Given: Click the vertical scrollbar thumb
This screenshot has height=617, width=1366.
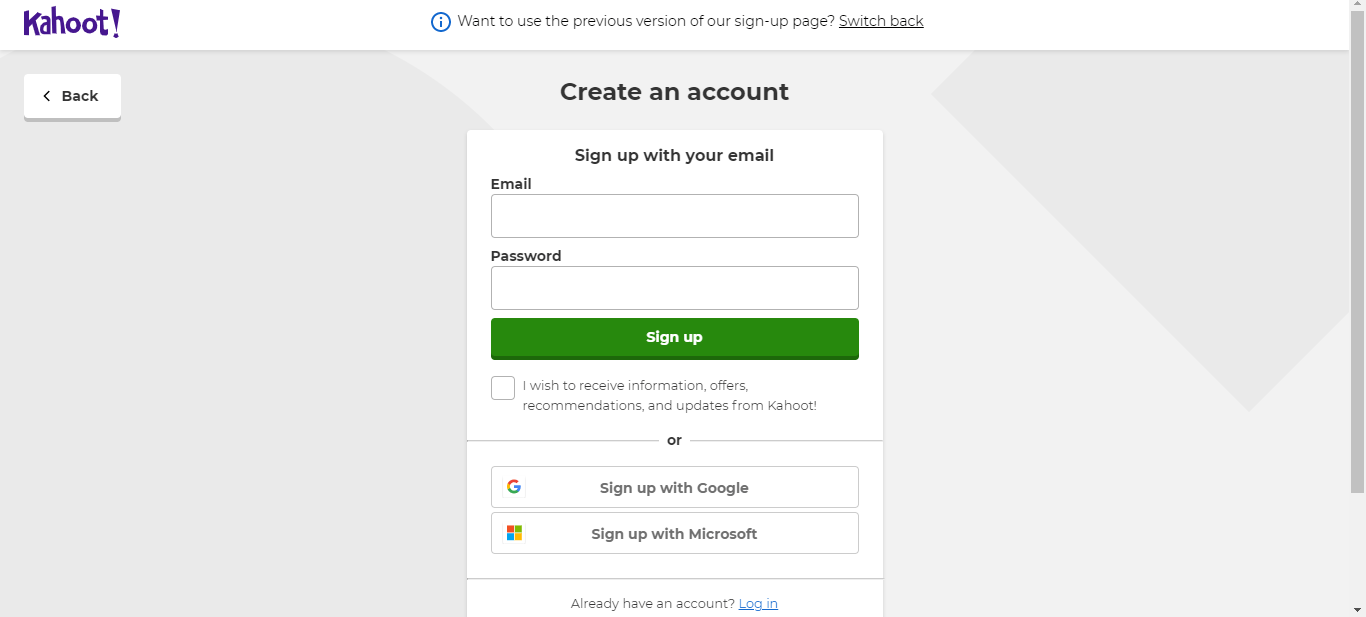Looking at the screenshot, I should click(1357, 250).
